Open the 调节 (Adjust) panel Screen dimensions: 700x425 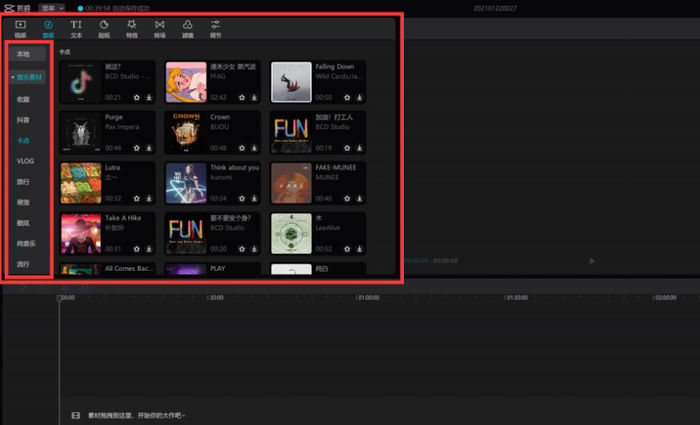point(216,27)
